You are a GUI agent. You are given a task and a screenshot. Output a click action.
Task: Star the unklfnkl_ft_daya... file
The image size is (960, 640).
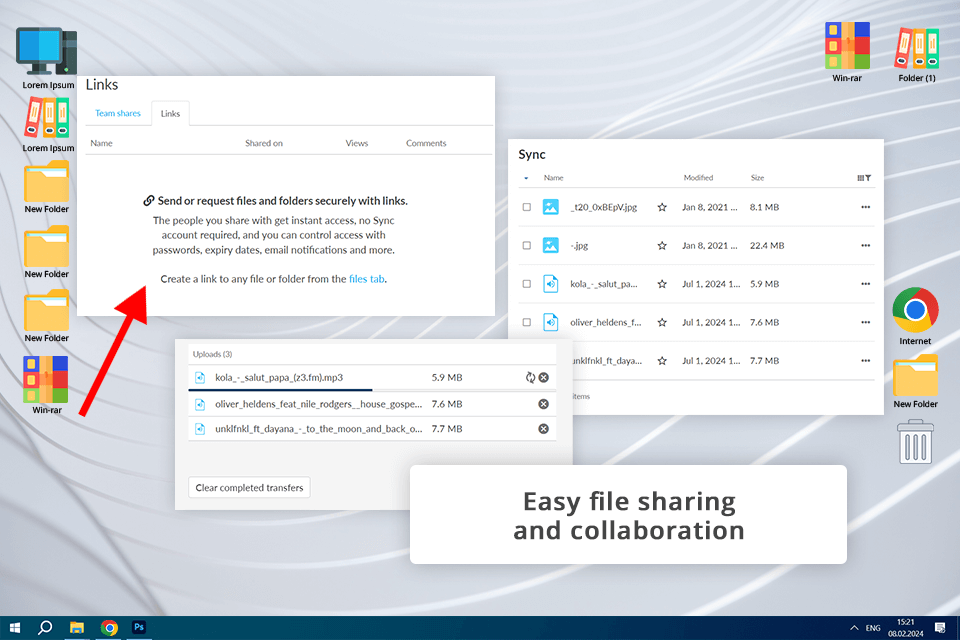click(662, 361)
